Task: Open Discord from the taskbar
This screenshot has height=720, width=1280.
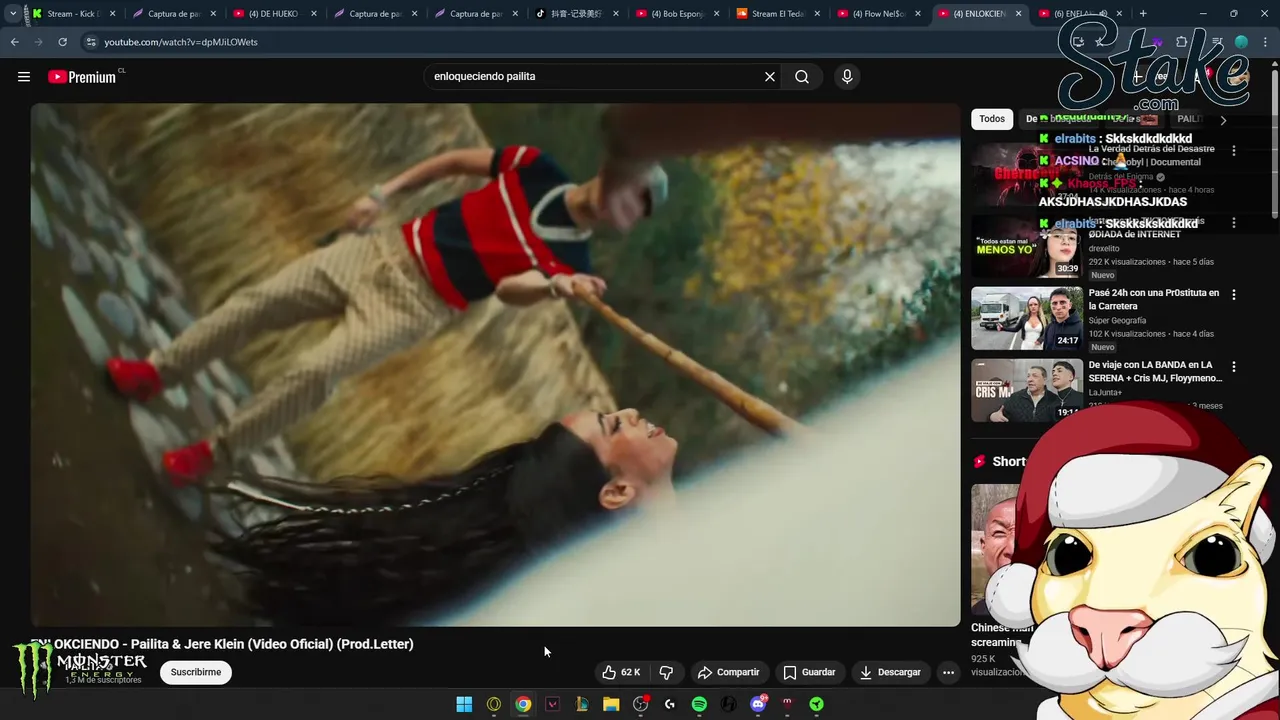Action: click(x=758, y=705)
